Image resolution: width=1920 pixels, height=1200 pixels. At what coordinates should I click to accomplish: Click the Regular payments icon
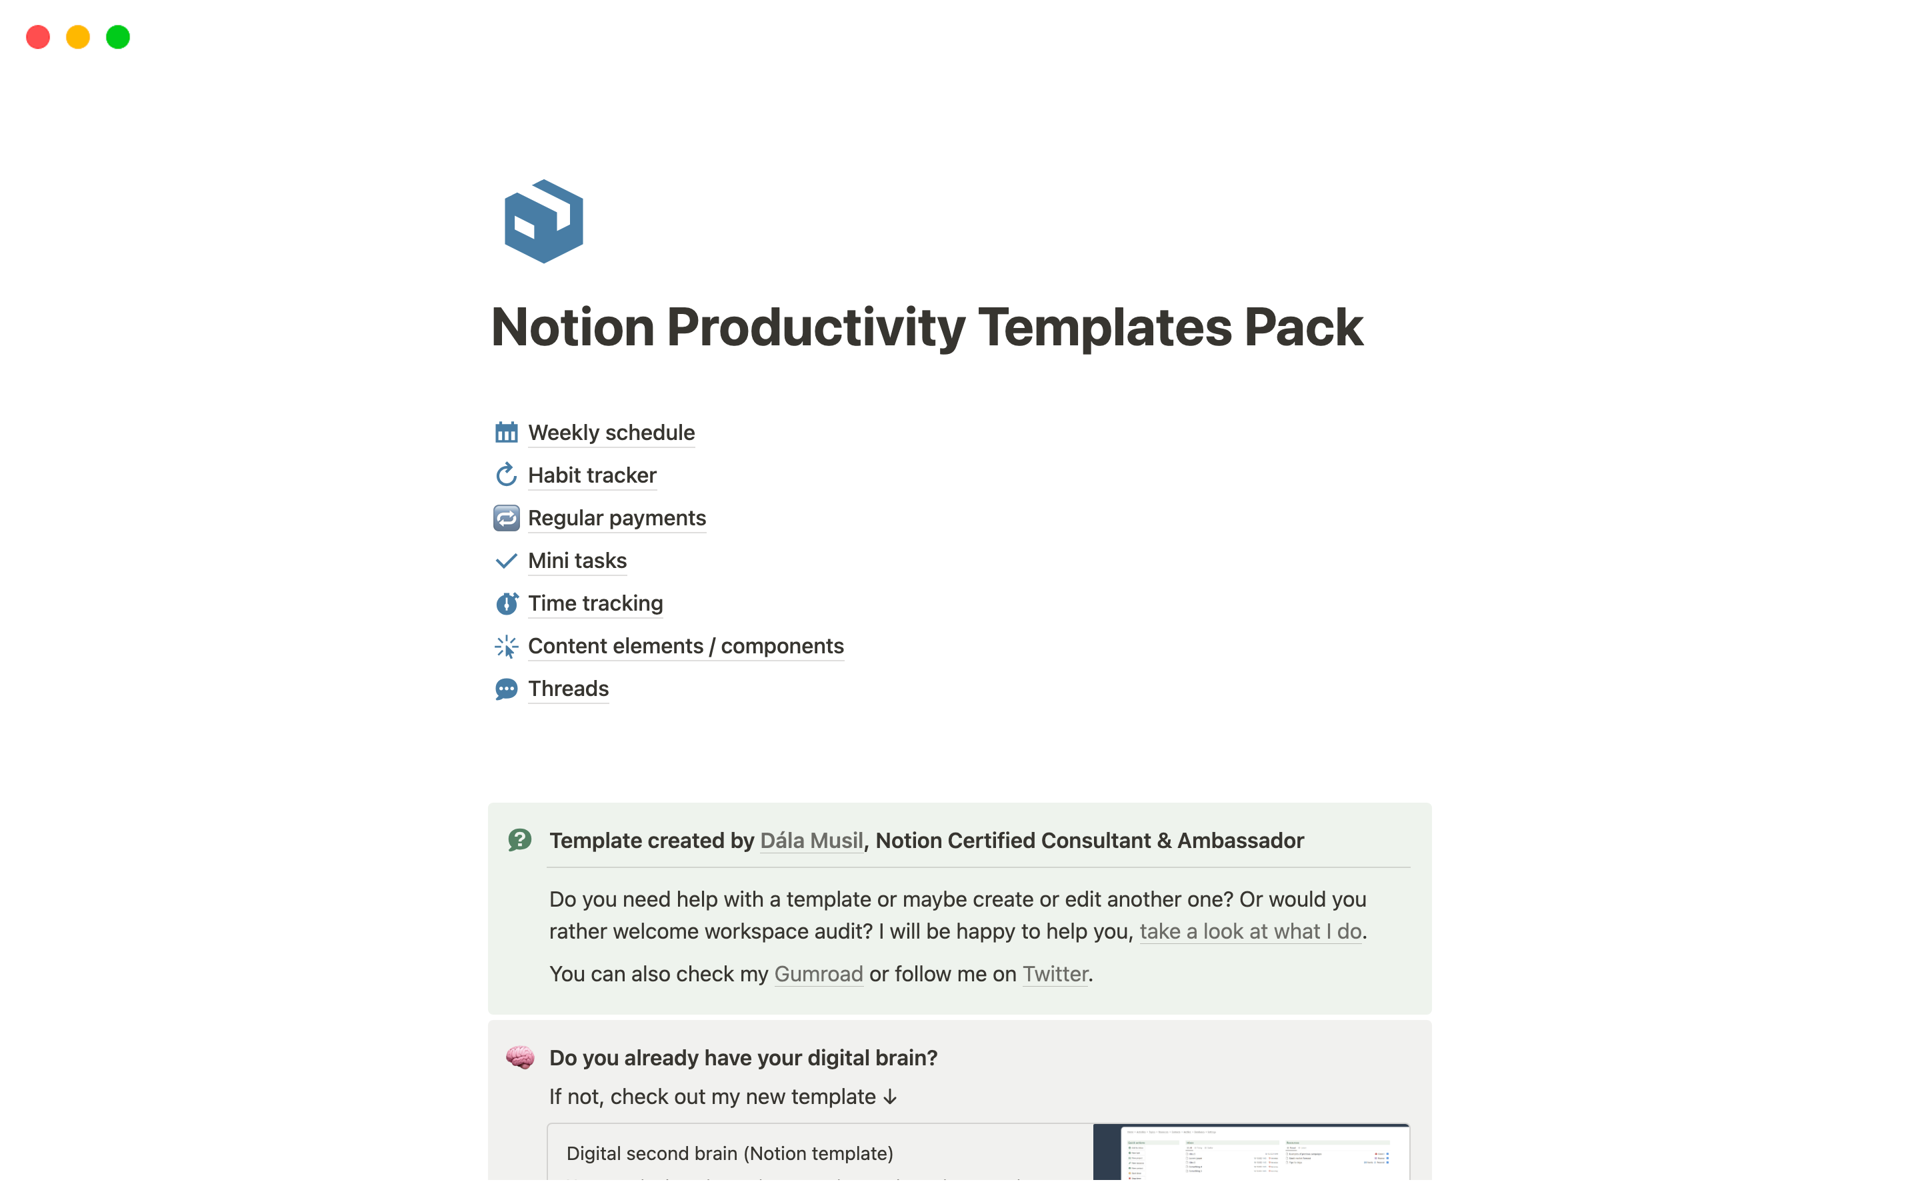coord(505,517)
